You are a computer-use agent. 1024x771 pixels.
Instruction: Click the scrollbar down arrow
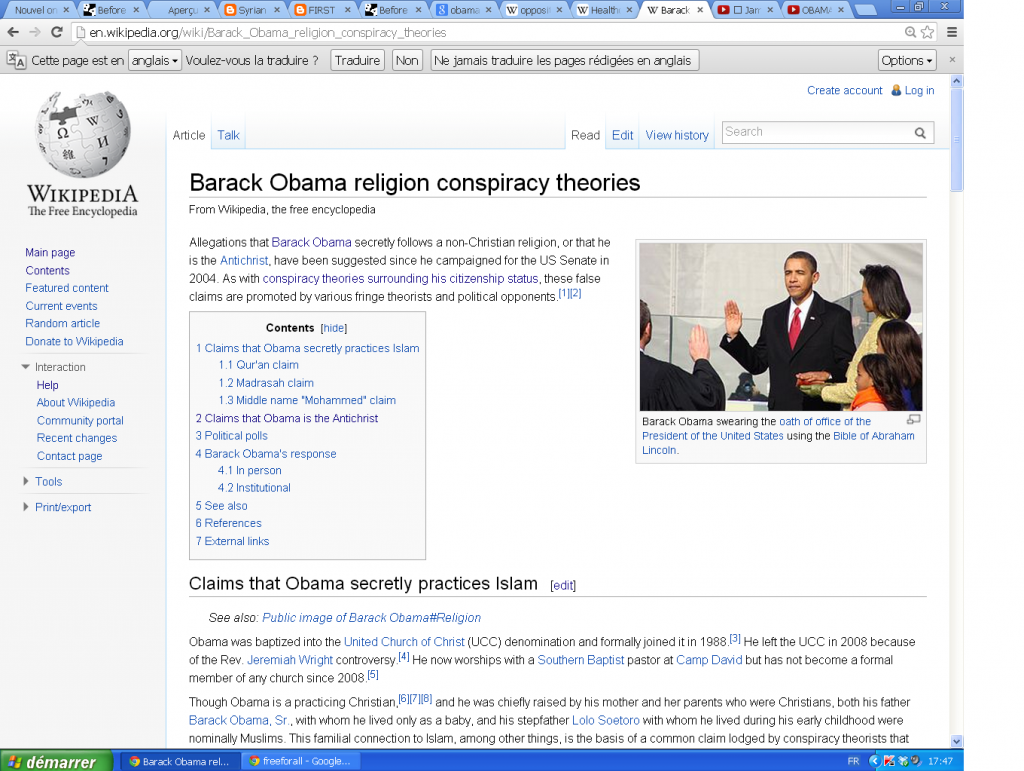click(957, 741)
